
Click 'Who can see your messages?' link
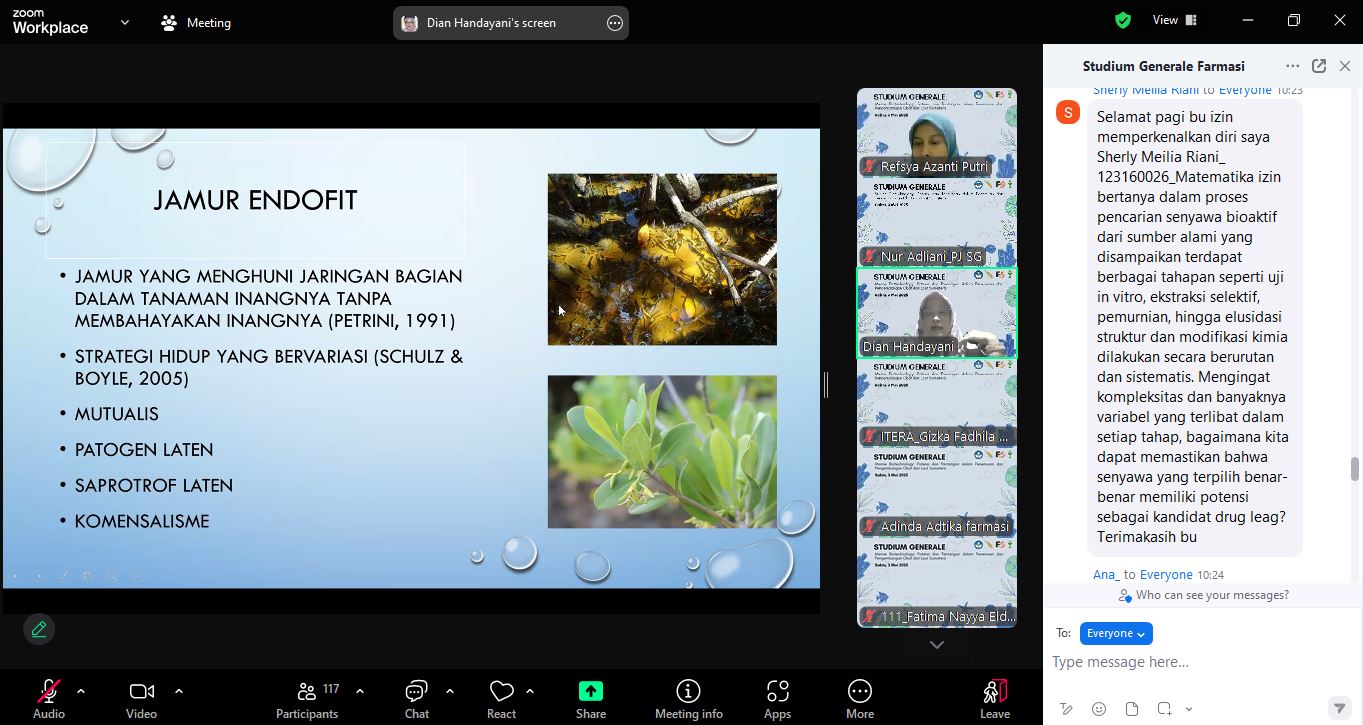[x=1204, y=595]
